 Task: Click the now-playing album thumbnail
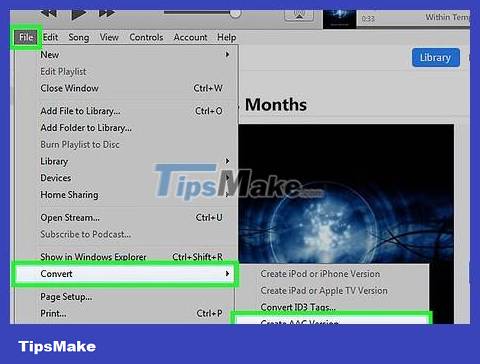point(339,19)
